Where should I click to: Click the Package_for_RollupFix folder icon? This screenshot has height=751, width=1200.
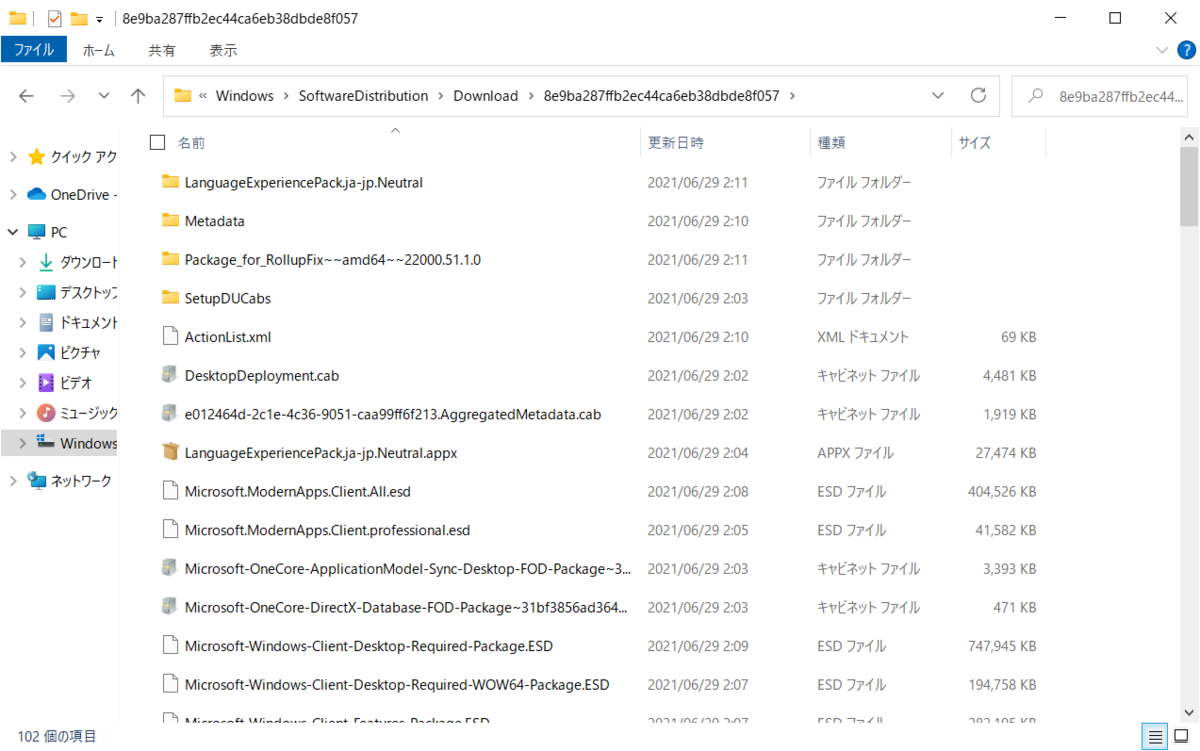click(x=169, y=259)
